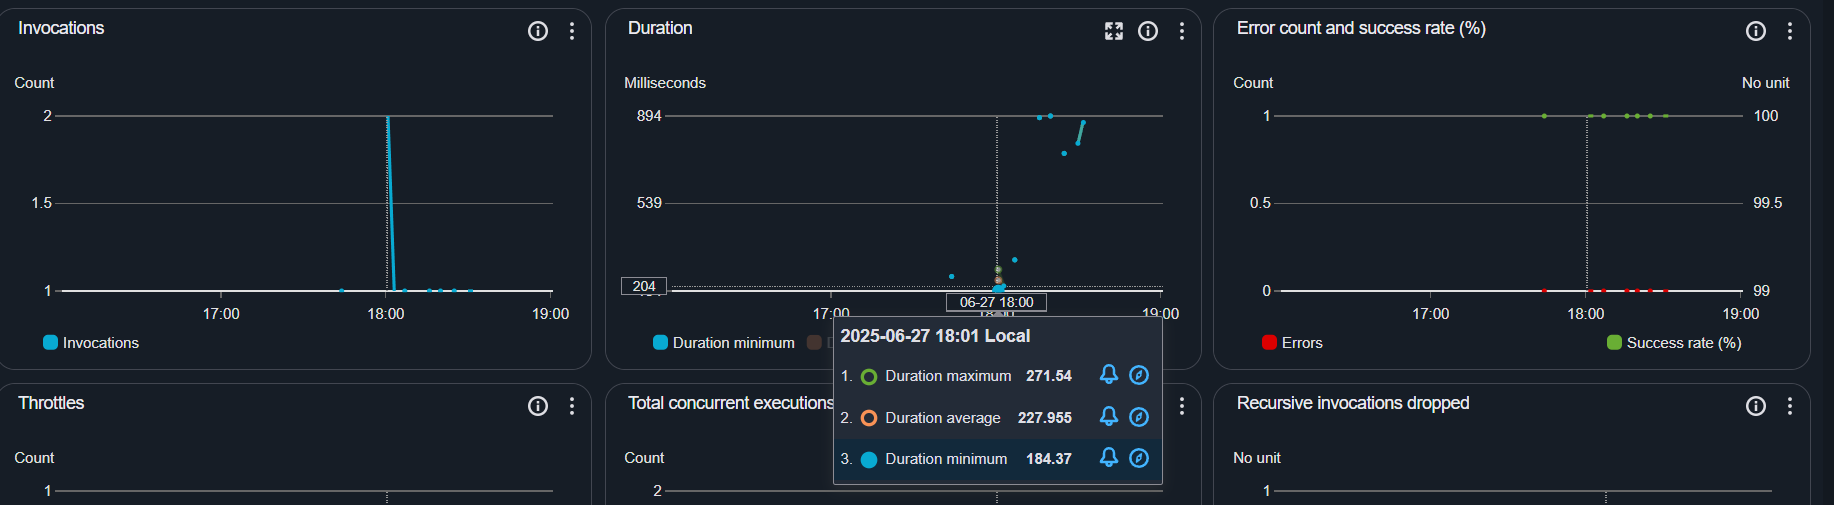Click value 271.54 in the tooltip
The width and height of the screenshot is (1834, 505).
click(1049, 376)
